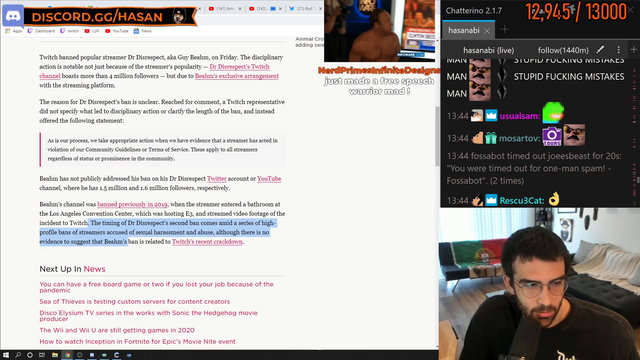640x360 pixels.
Task: Click mosartov's gift sub badge
Action: point(491,138)
